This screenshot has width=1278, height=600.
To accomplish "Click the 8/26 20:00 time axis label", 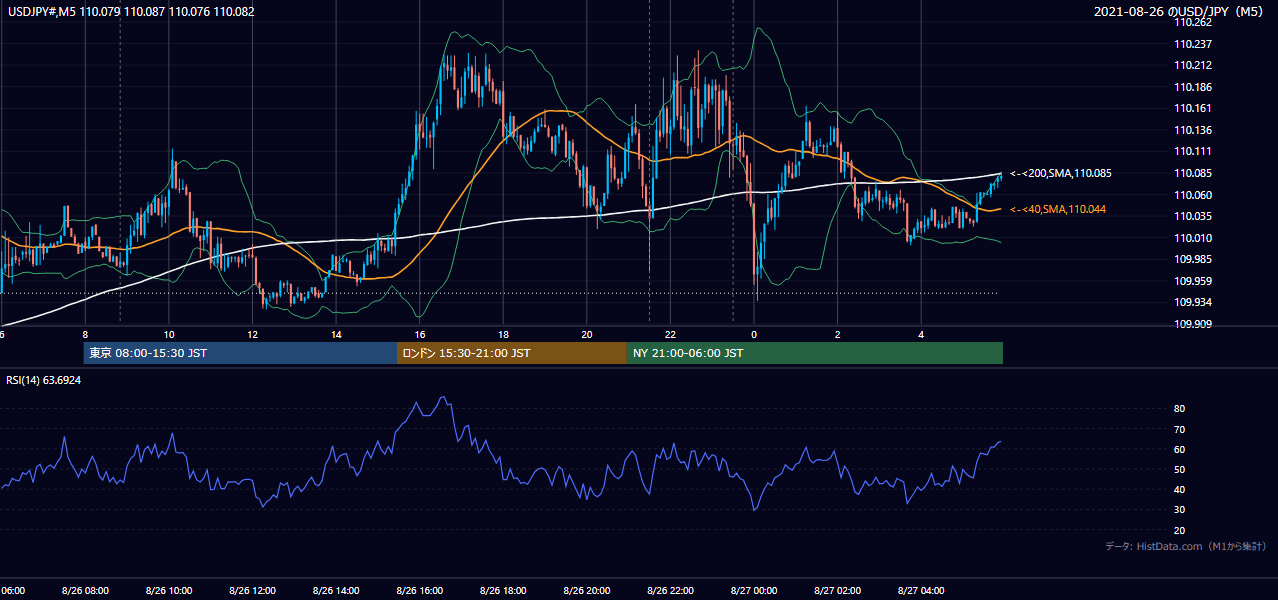I will tap(587, 591).
